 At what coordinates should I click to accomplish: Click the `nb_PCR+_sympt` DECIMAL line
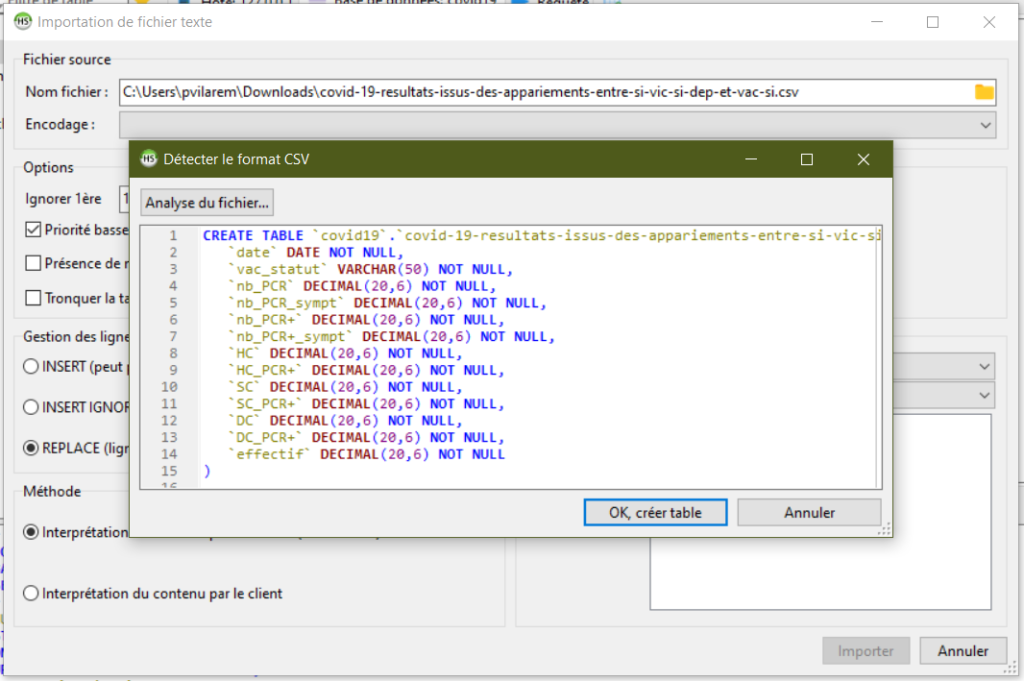(x=391, y=337)
